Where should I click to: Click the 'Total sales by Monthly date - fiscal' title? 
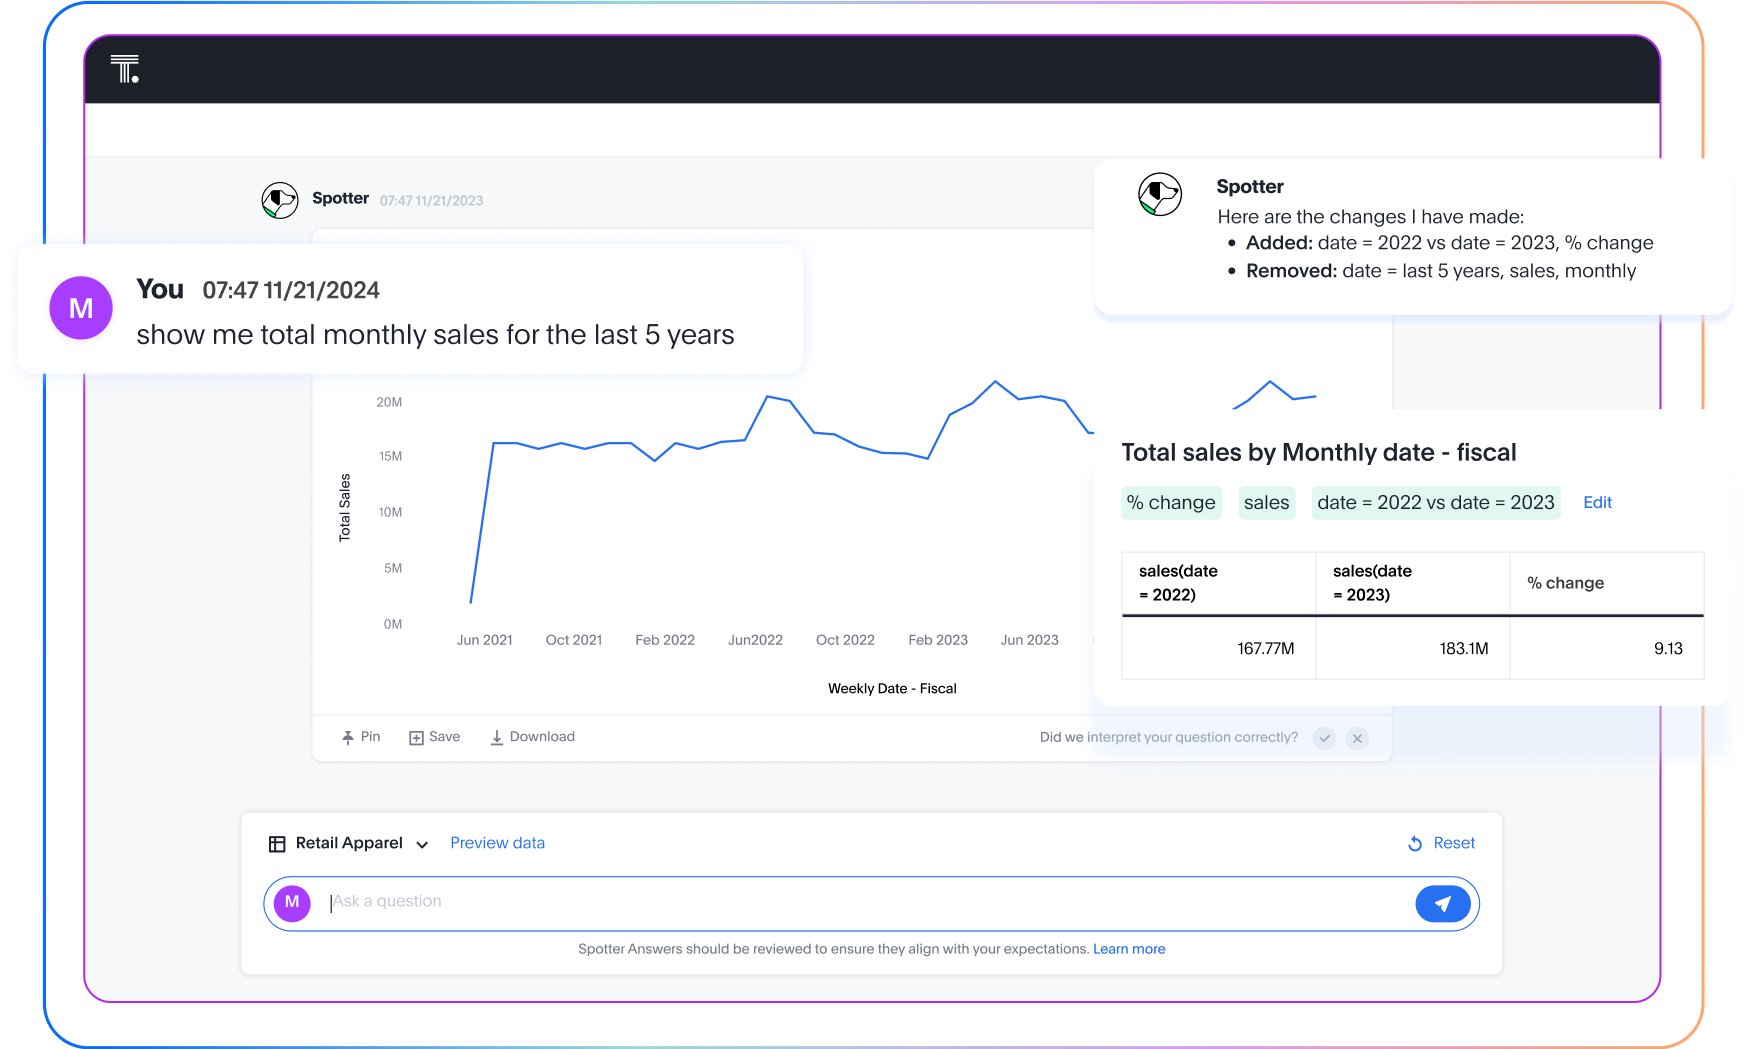(x=1318, y=452)
